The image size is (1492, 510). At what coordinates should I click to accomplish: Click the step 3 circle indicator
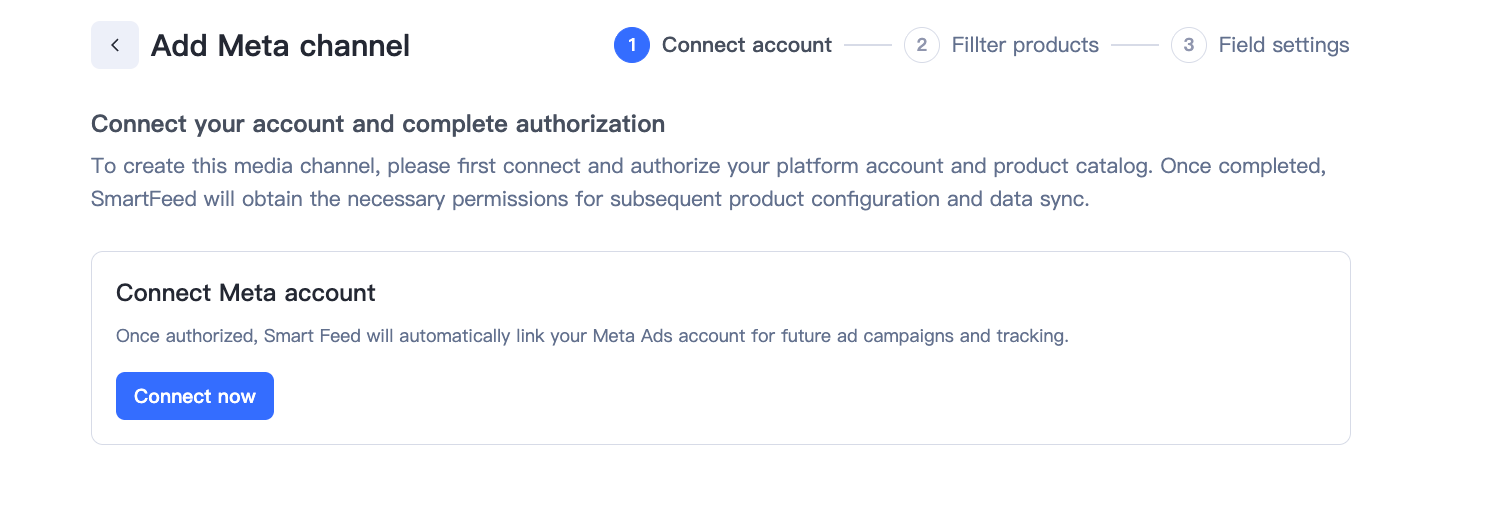(1188, 45)
